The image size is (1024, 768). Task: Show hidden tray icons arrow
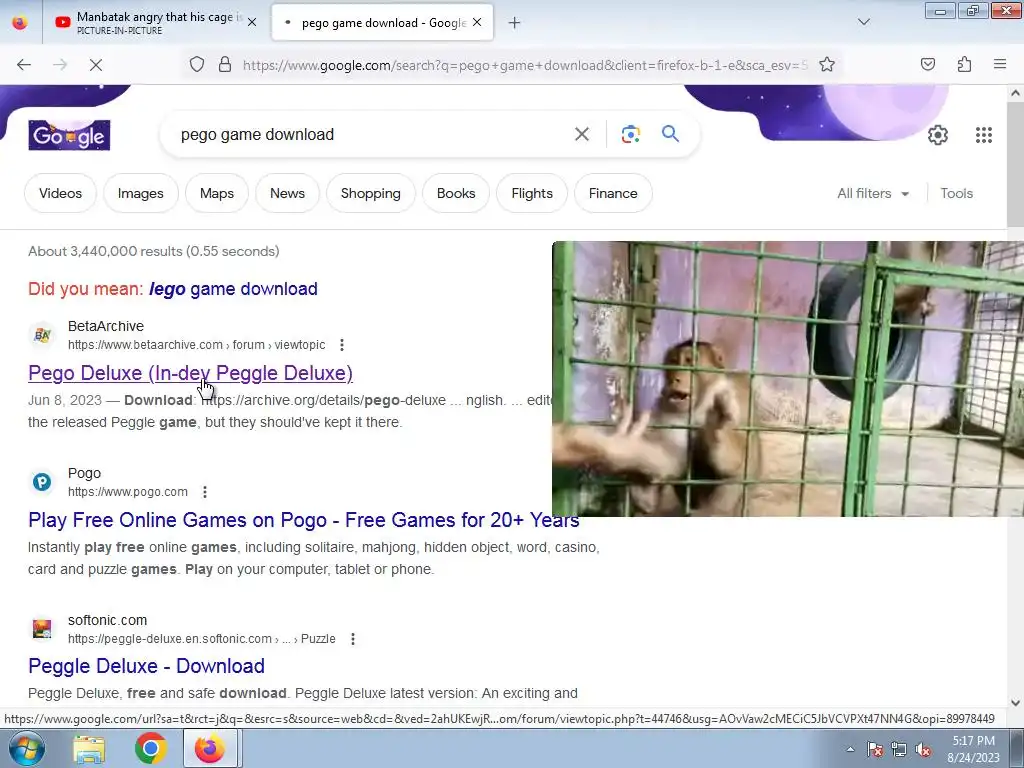coord(850,749)
